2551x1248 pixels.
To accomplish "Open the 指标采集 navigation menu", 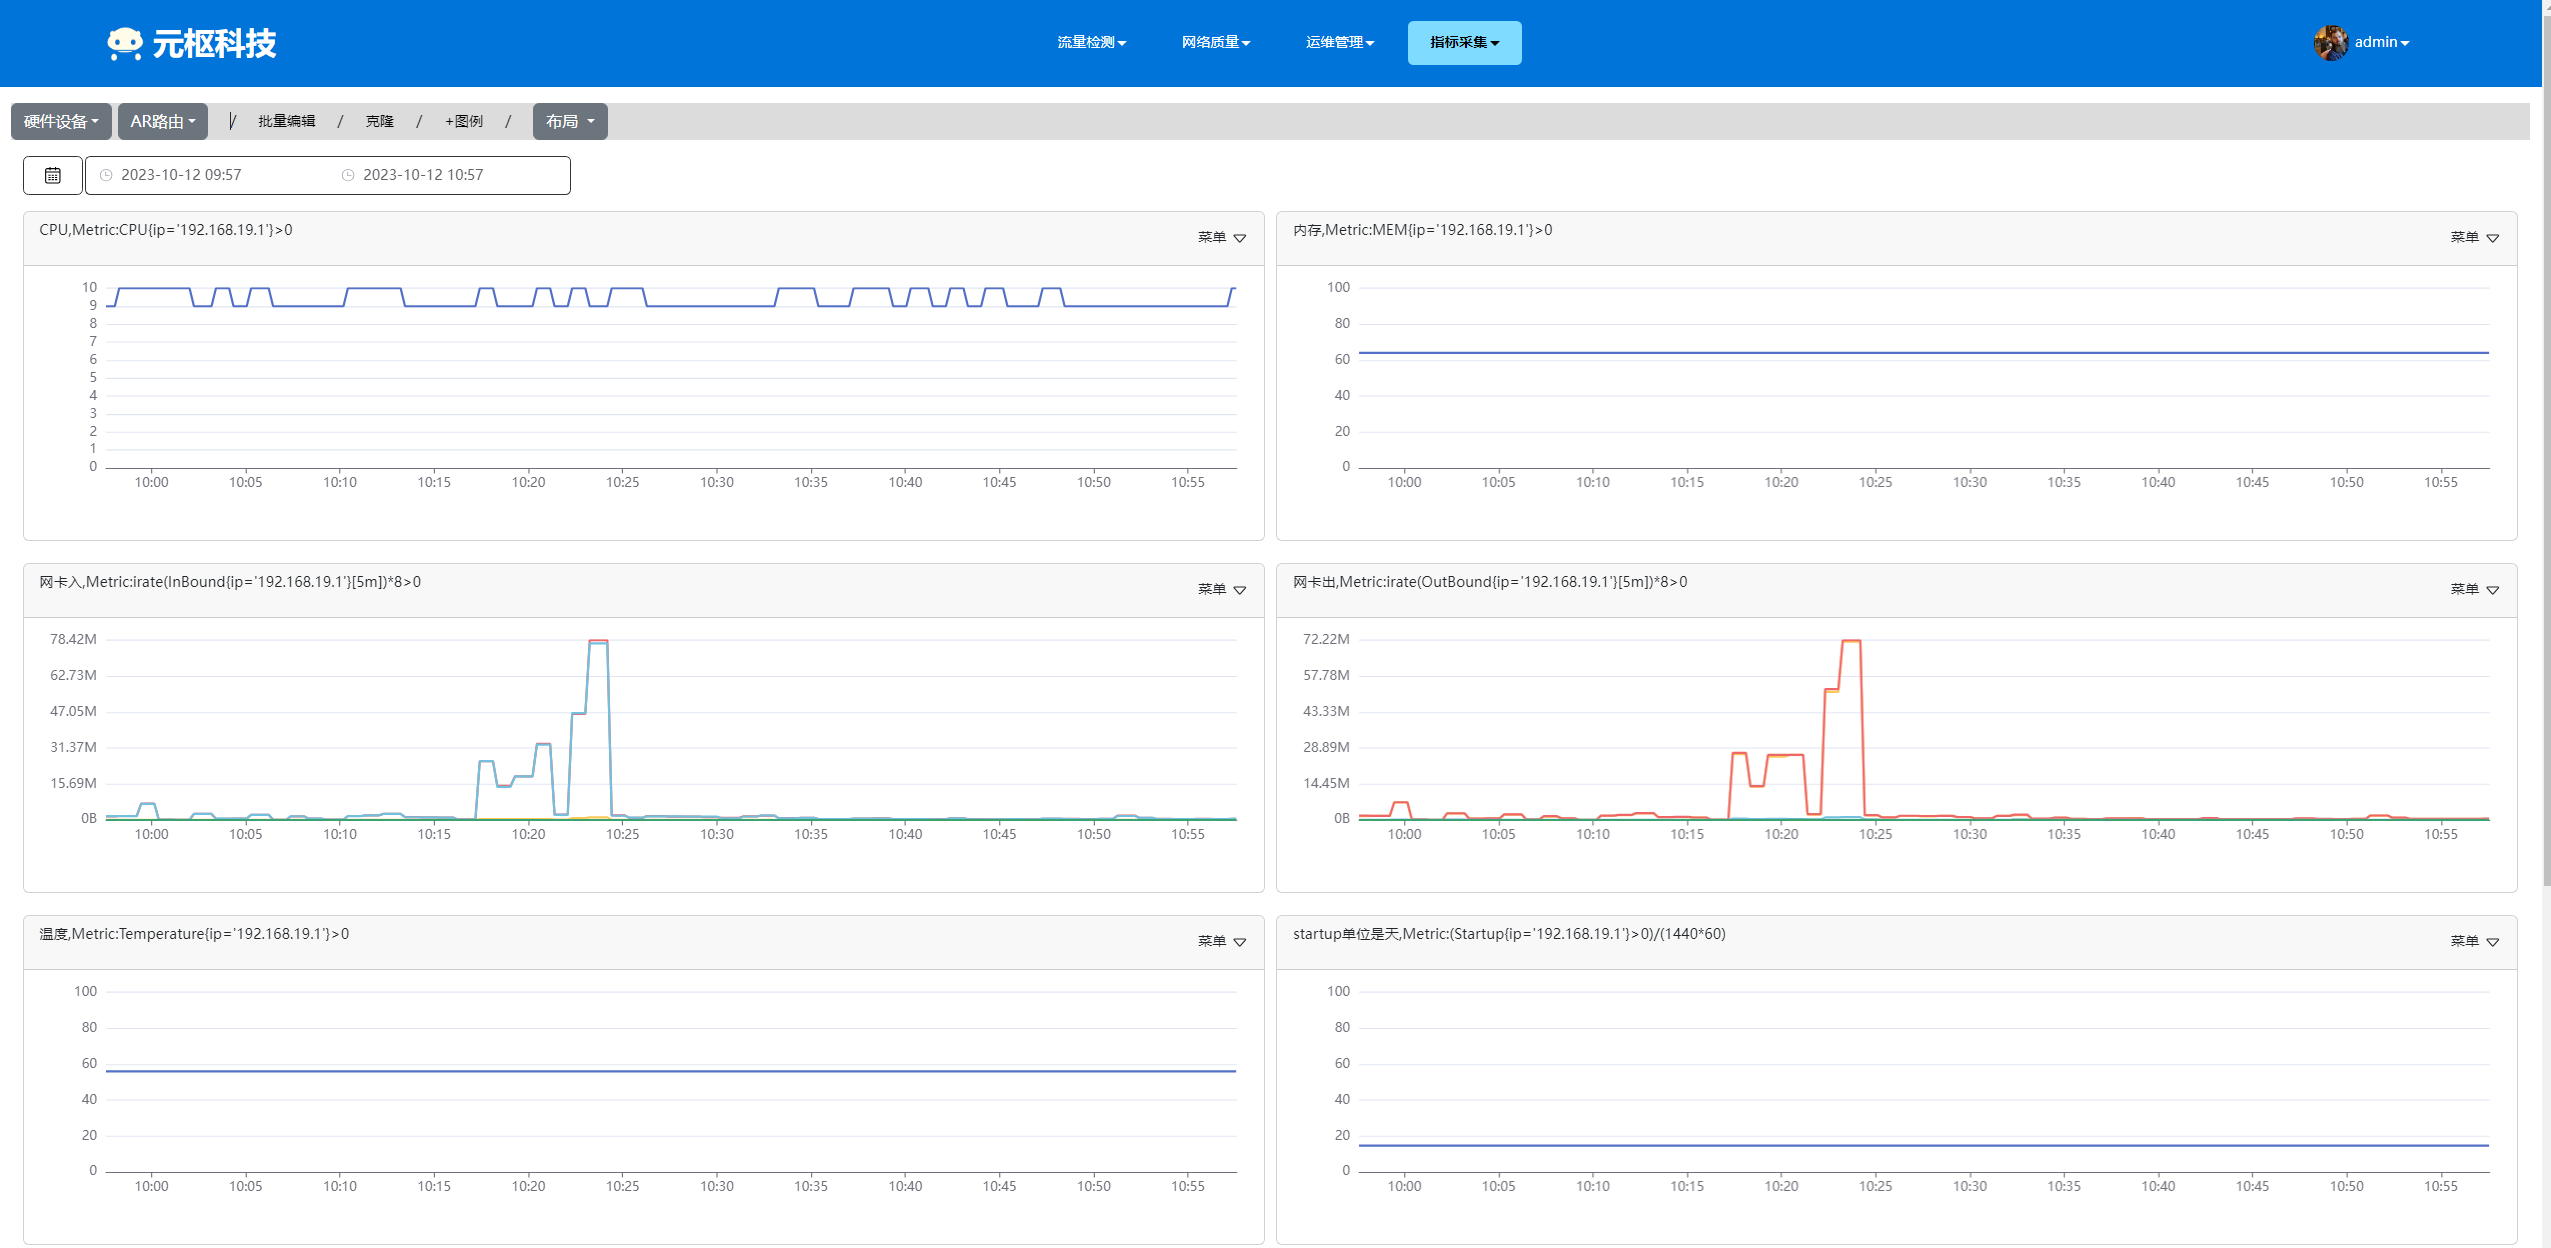I will pyautogui.click(x=1464, y=42).
